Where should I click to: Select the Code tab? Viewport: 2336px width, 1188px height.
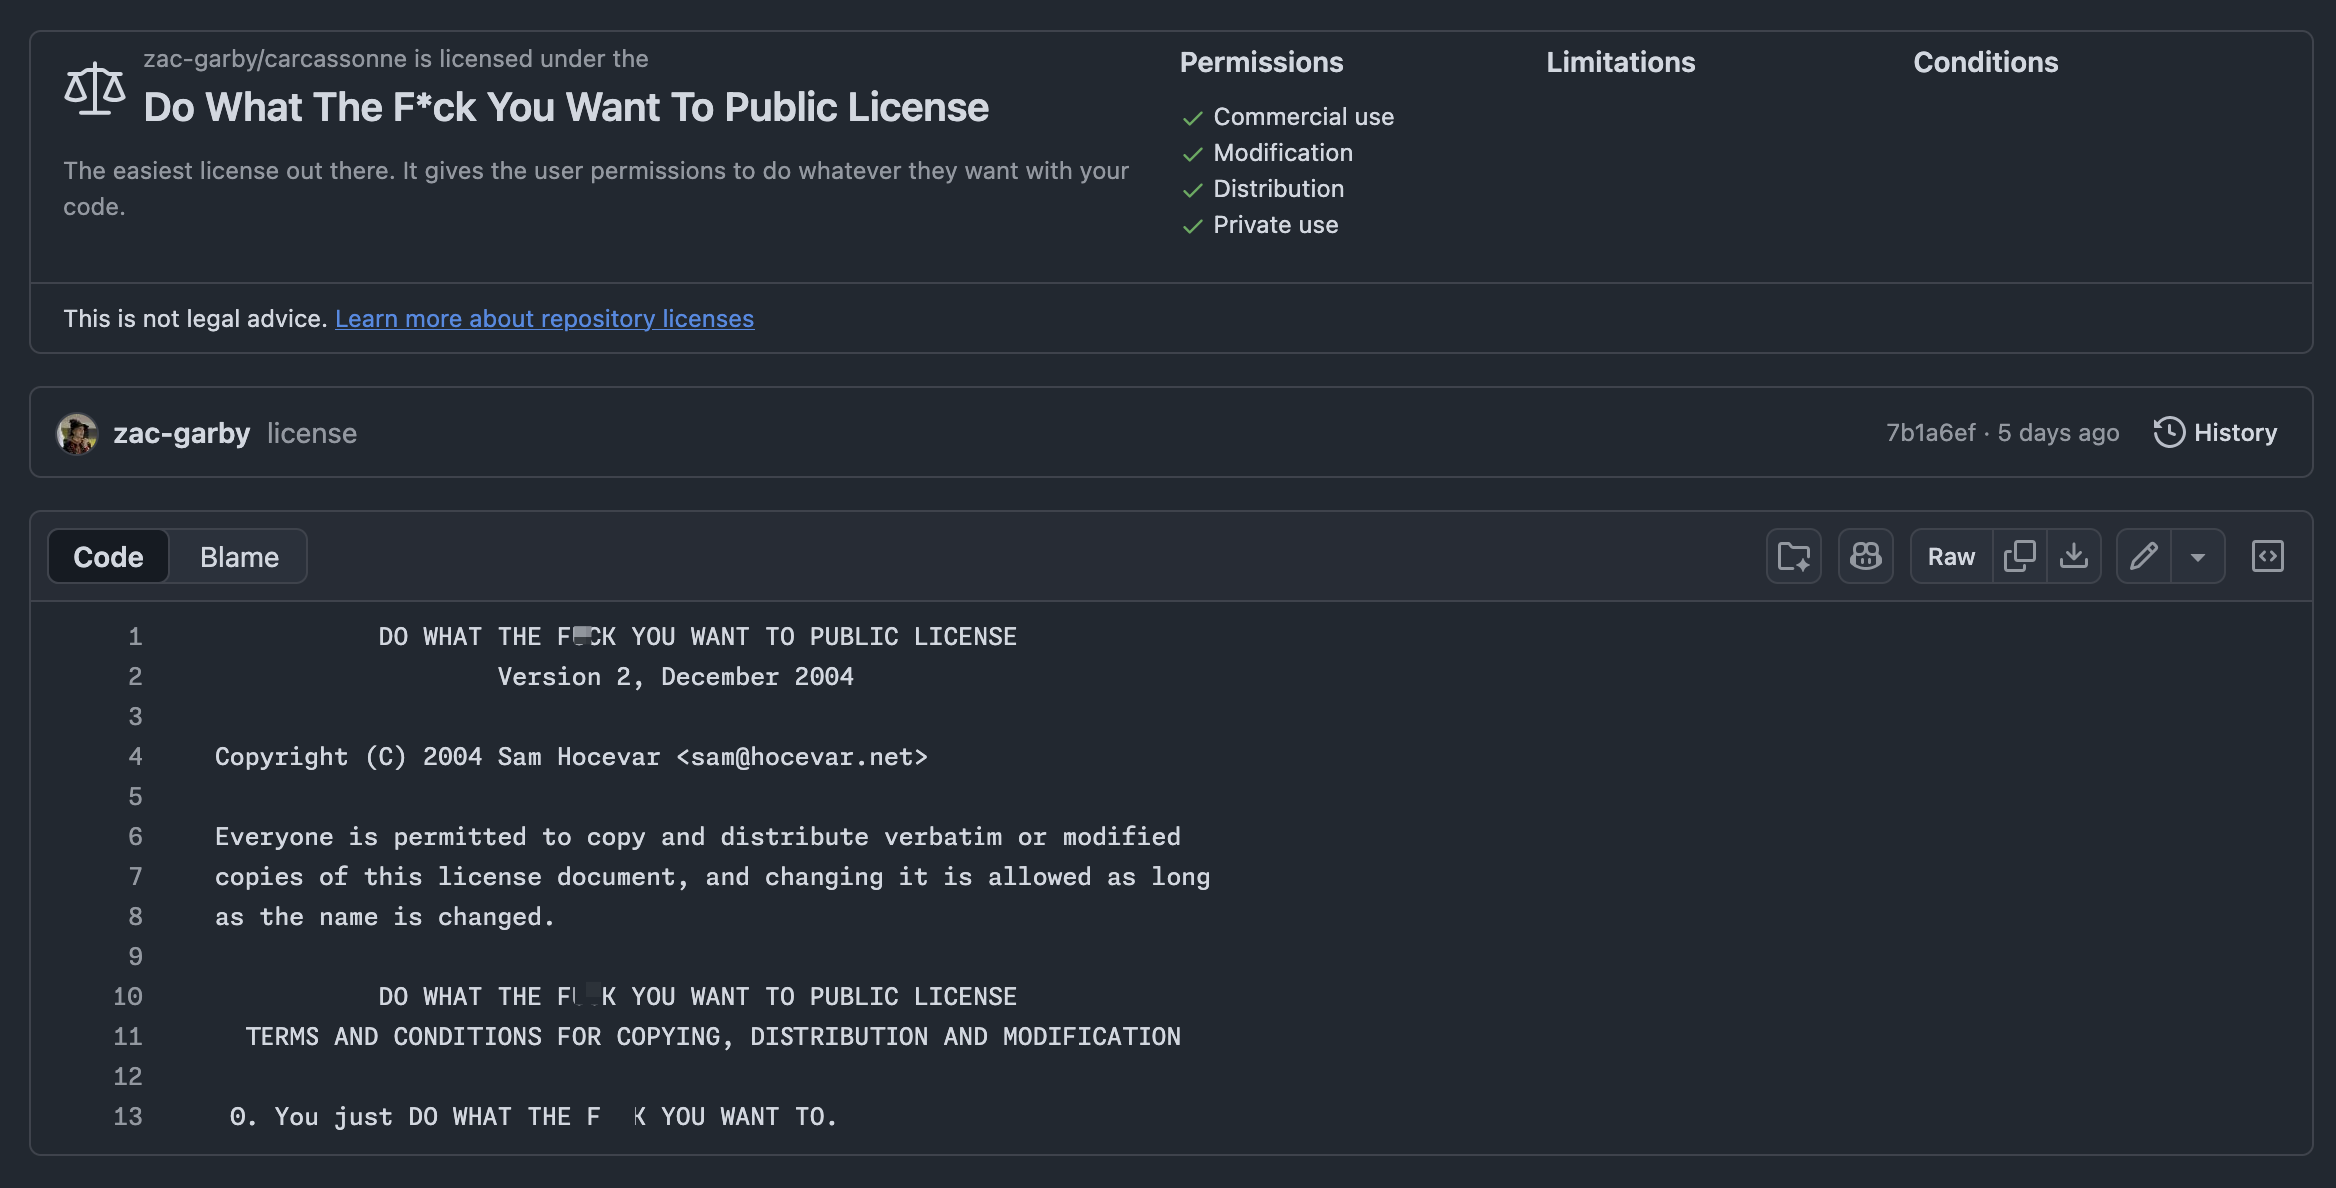coord(108,556)
